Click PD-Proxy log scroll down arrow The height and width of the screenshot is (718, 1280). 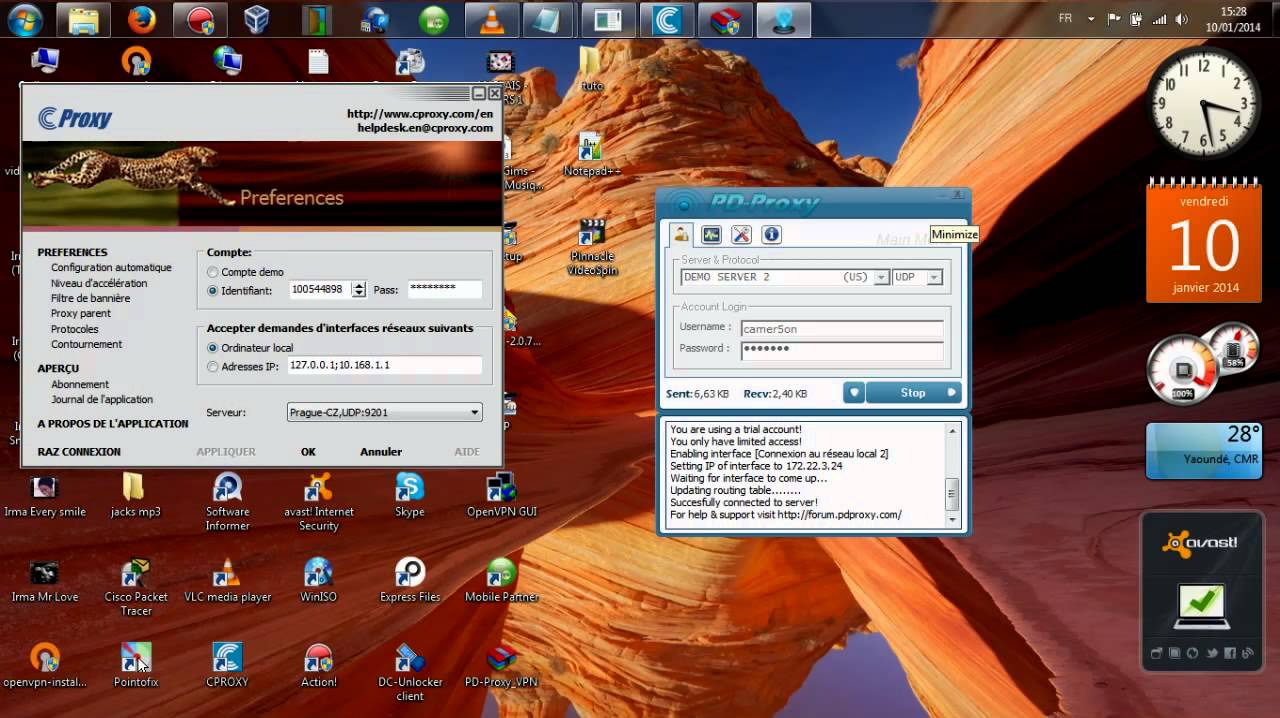coord(952,519)
